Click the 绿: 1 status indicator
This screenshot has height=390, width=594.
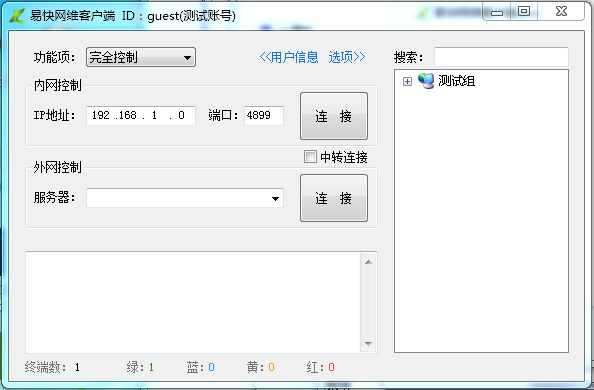(x=140, y=367)
